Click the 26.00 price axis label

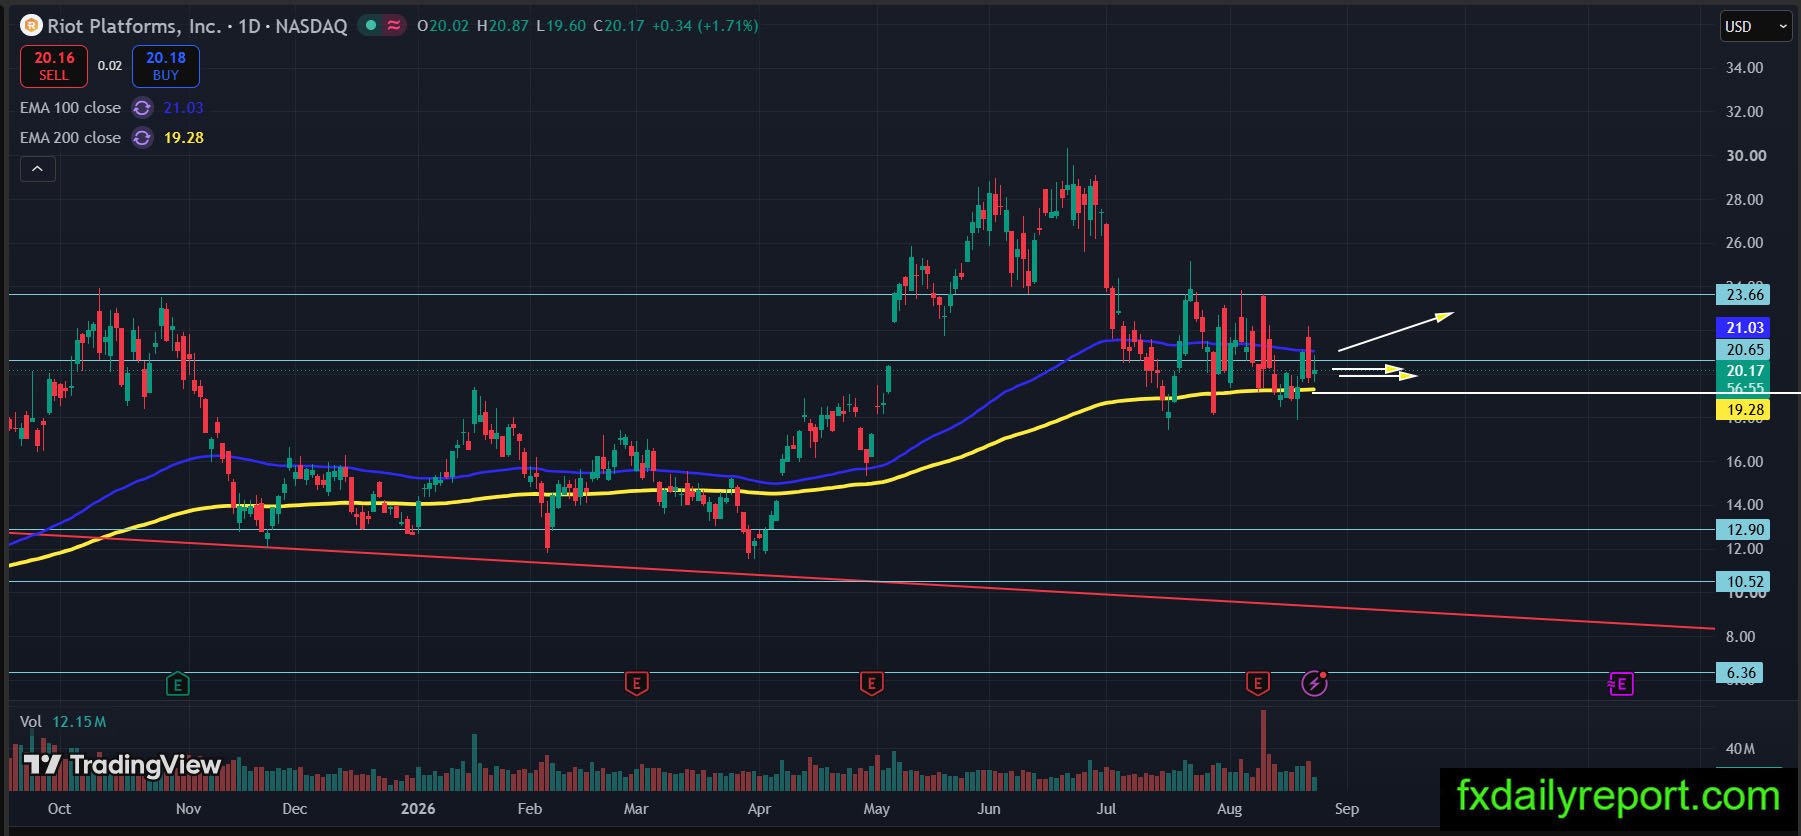pos(1745,243)
